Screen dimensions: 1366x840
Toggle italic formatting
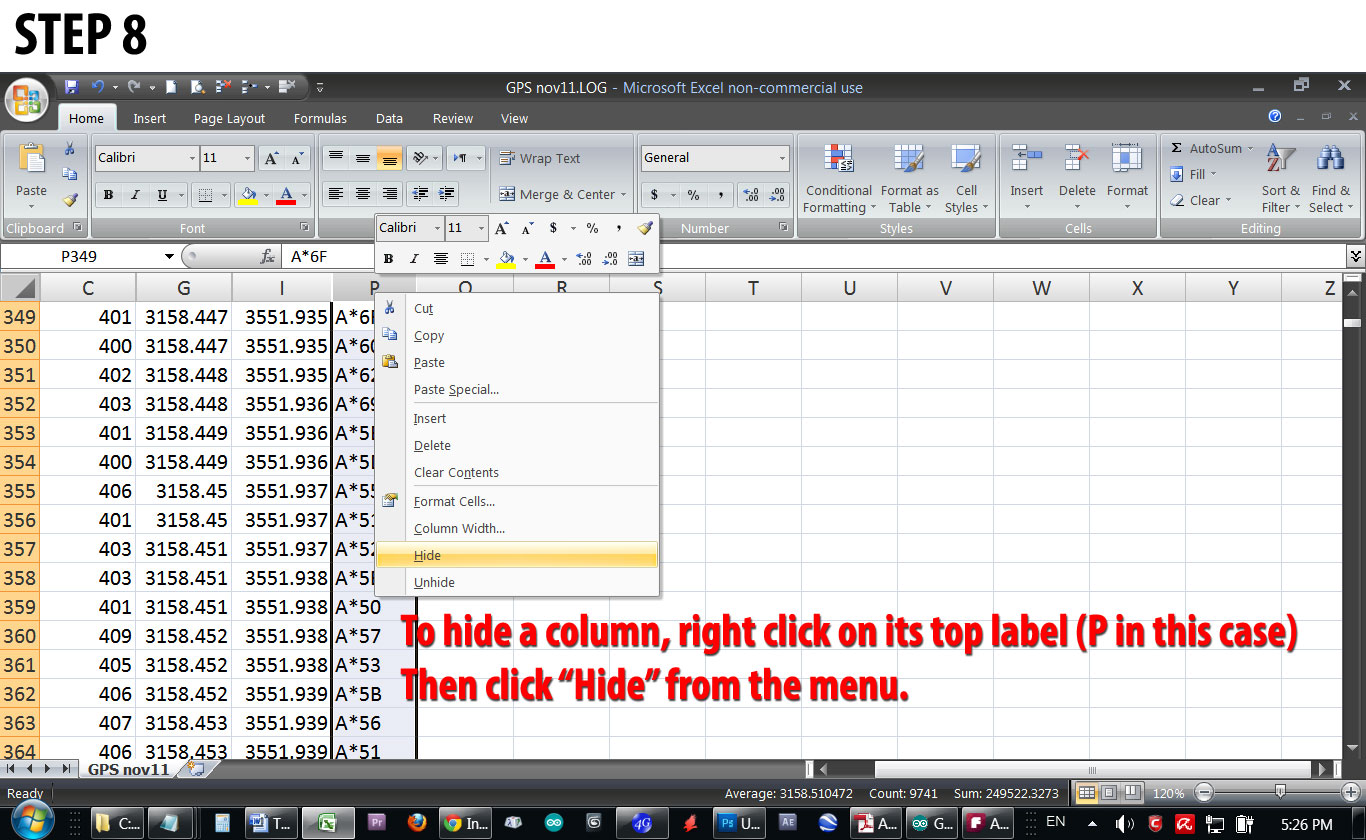tap(133, 194)
